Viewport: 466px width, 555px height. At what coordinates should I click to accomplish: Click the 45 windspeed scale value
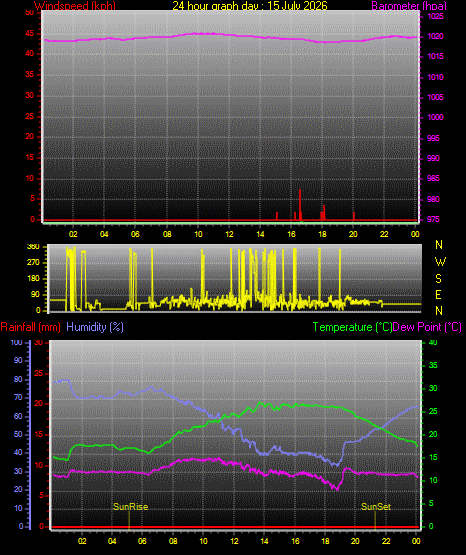click(x=30, y=34)
